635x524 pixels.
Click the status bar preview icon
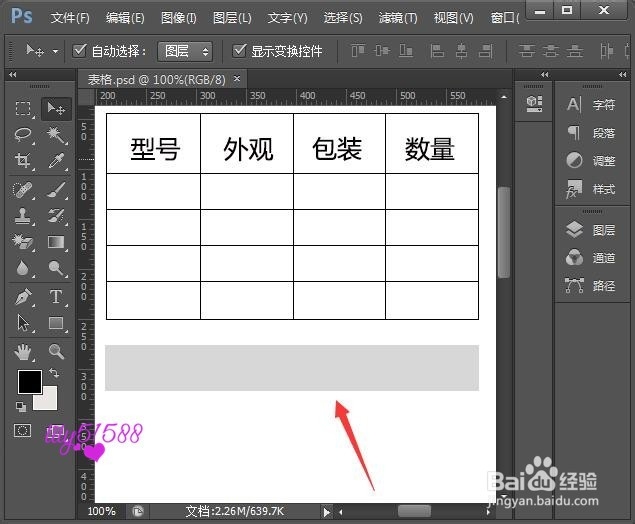pyautogui.click(x=138, y=511)
